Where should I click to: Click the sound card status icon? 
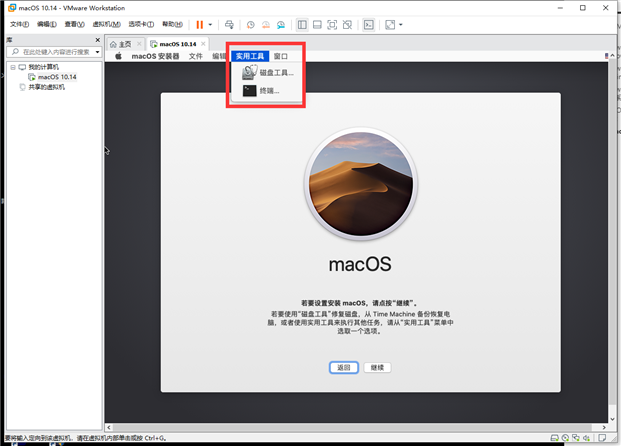[x=587, y=438]
